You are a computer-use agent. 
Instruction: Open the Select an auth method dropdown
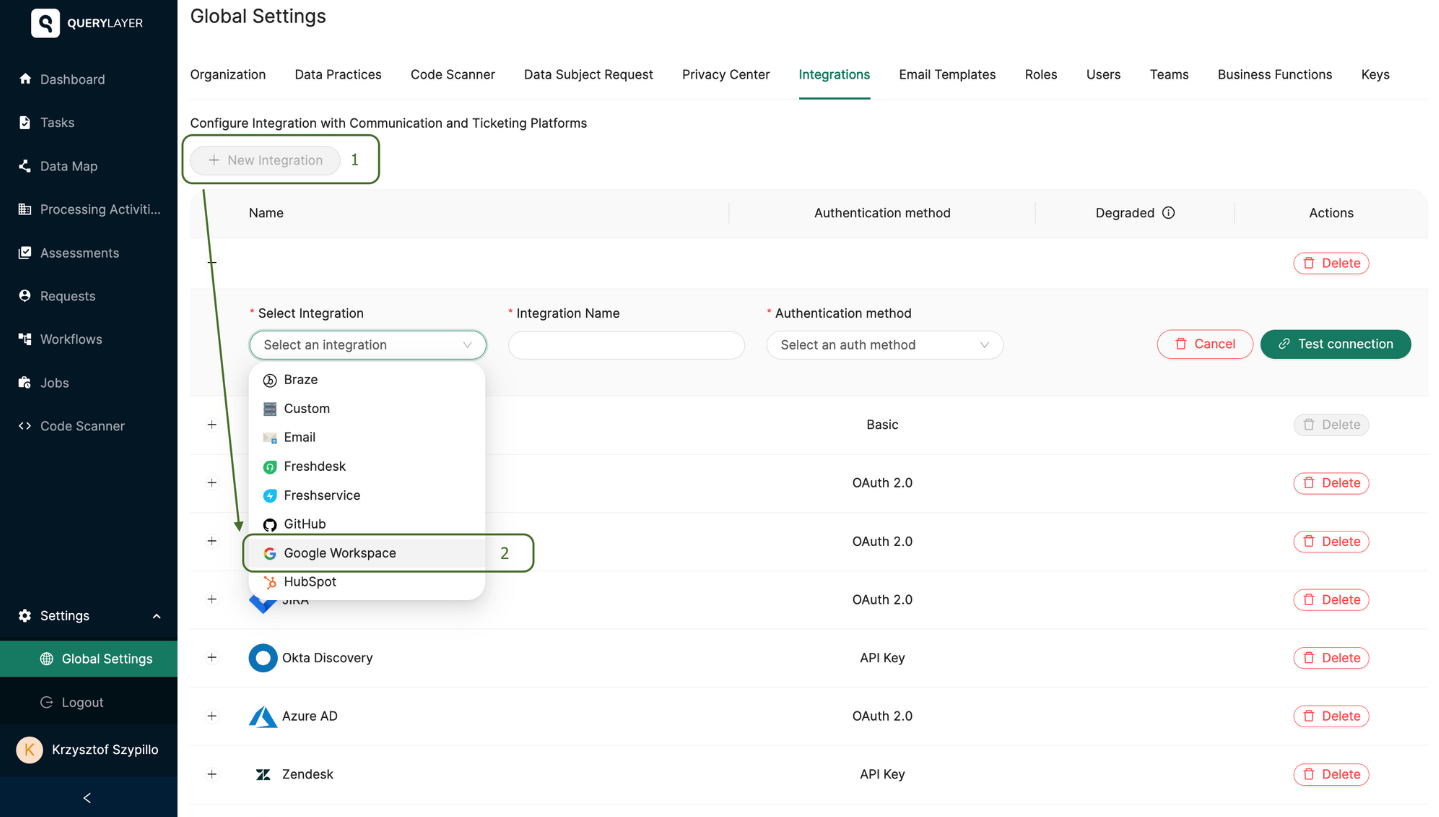click(884, 344)
